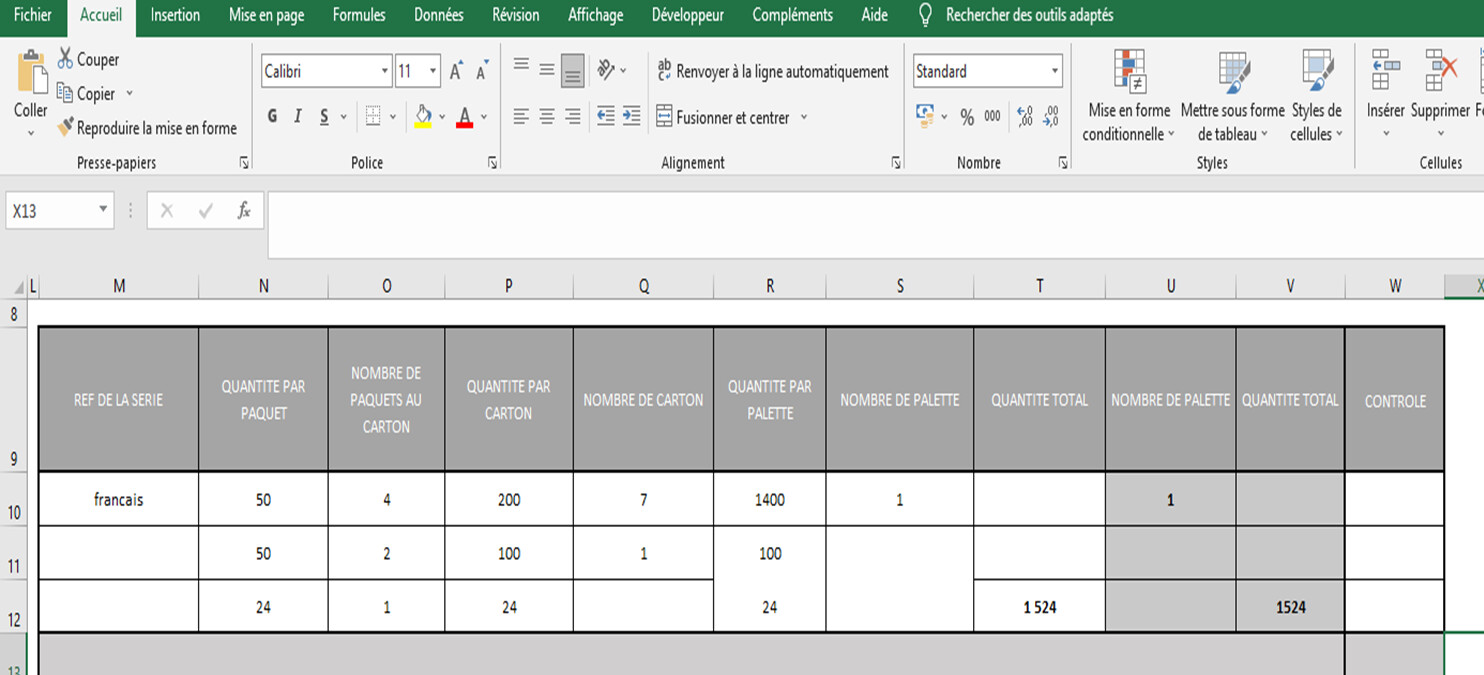Screen dimensions: 1484x675
Task: Apply the yellow fill color bucket
Action: (423, 117)
